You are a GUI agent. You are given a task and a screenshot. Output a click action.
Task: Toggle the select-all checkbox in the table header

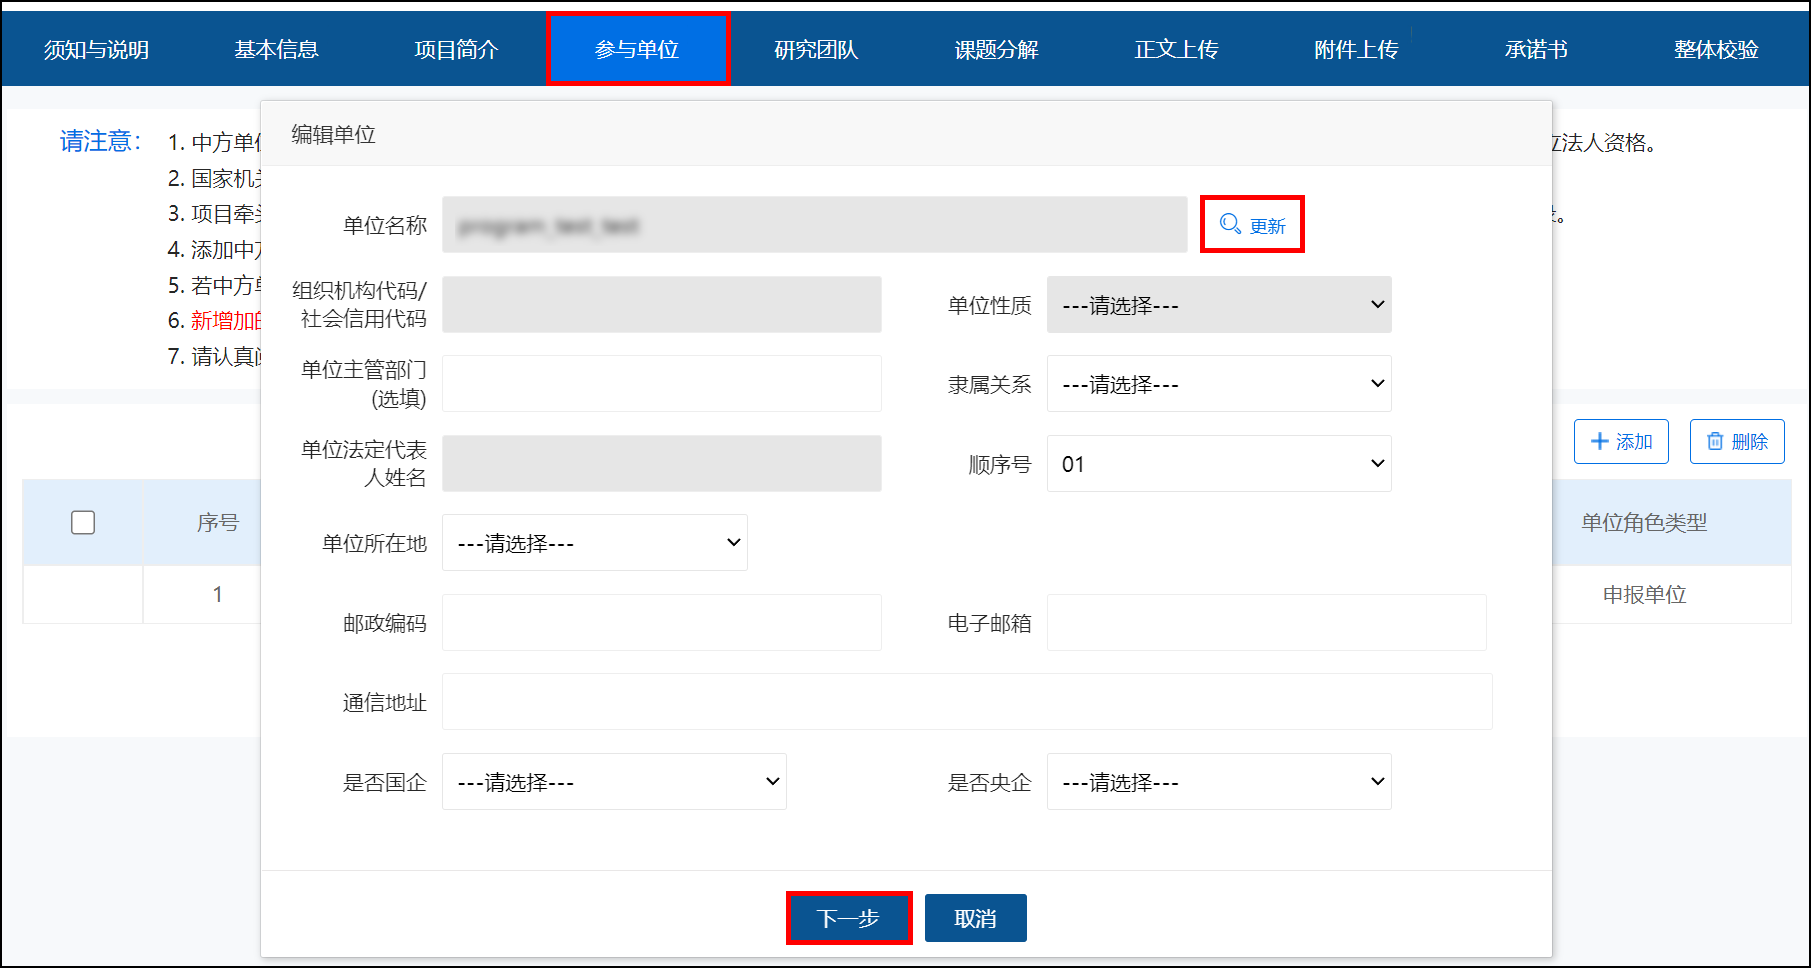coord(83,522)
